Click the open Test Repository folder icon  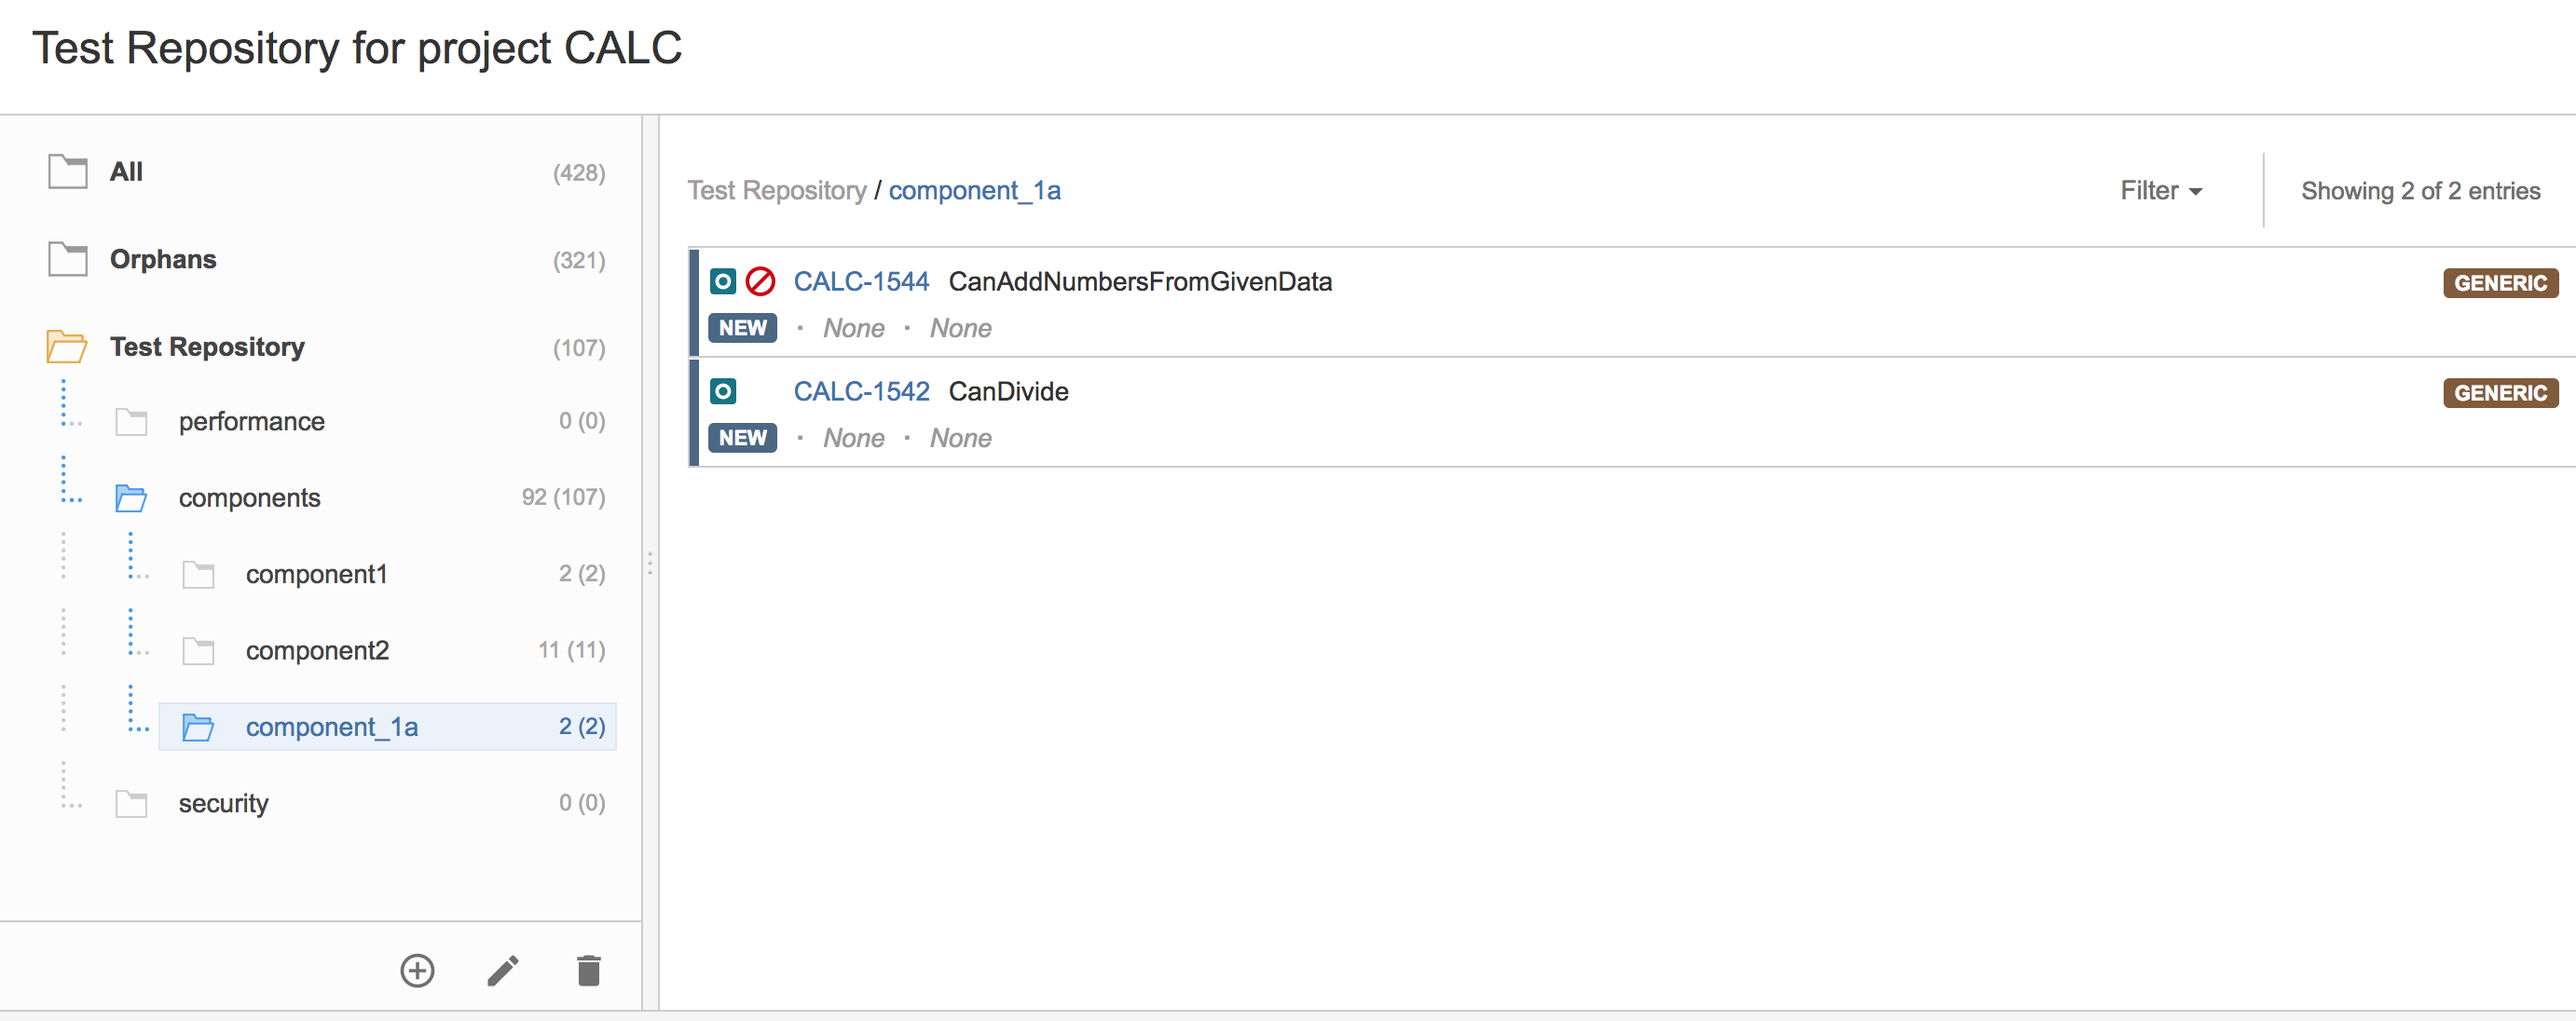coord(67,347)
